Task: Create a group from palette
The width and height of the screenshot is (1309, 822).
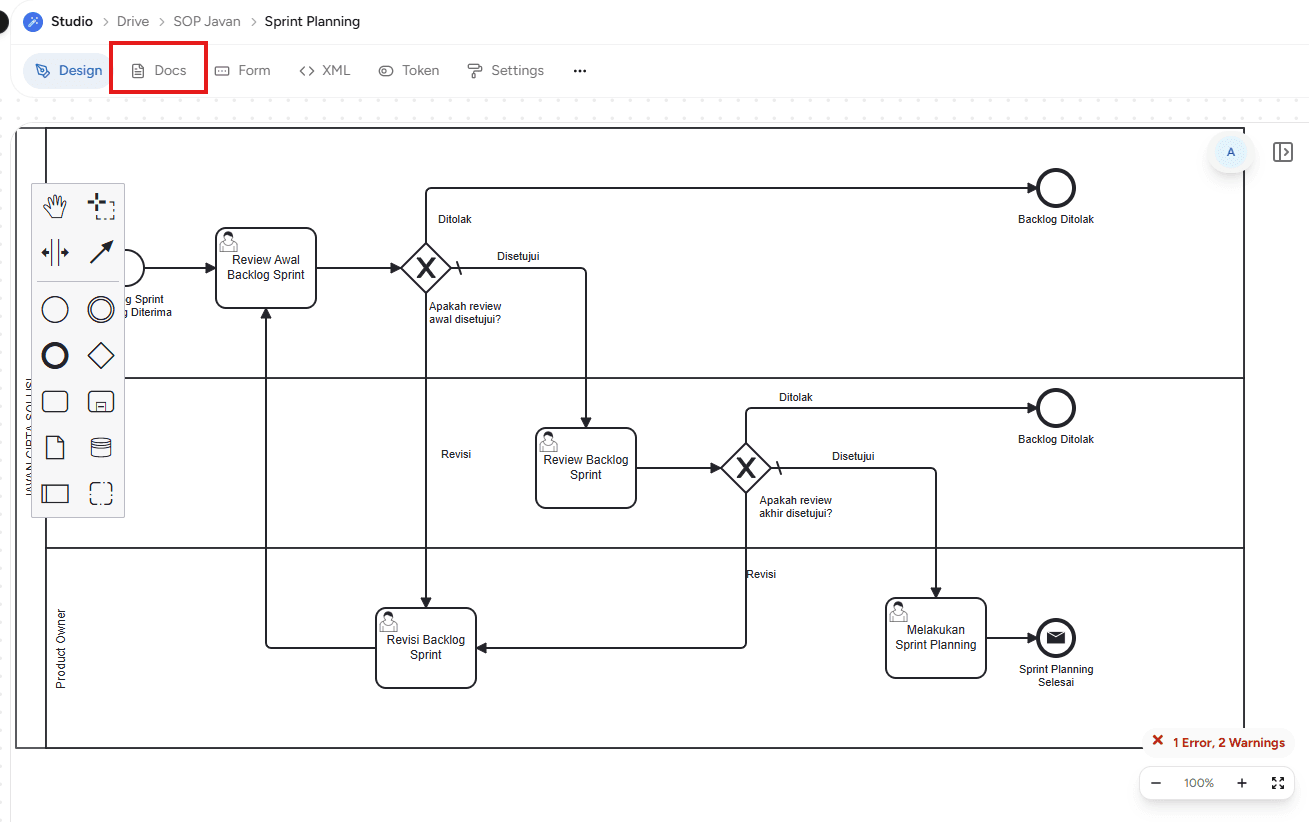Action: (x=101, y=493)
